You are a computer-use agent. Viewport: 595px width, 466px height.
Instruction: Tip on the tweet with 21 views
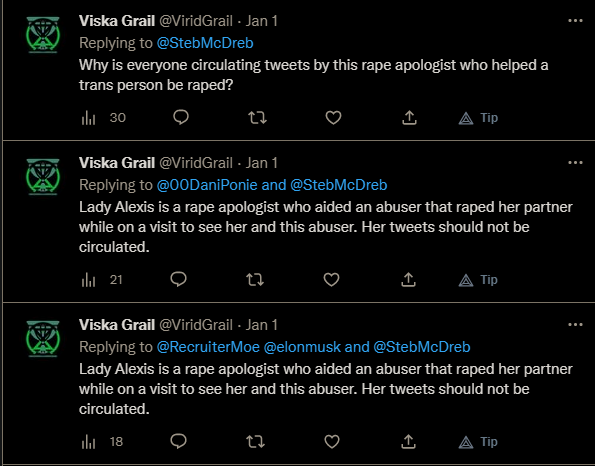(478, 280)
